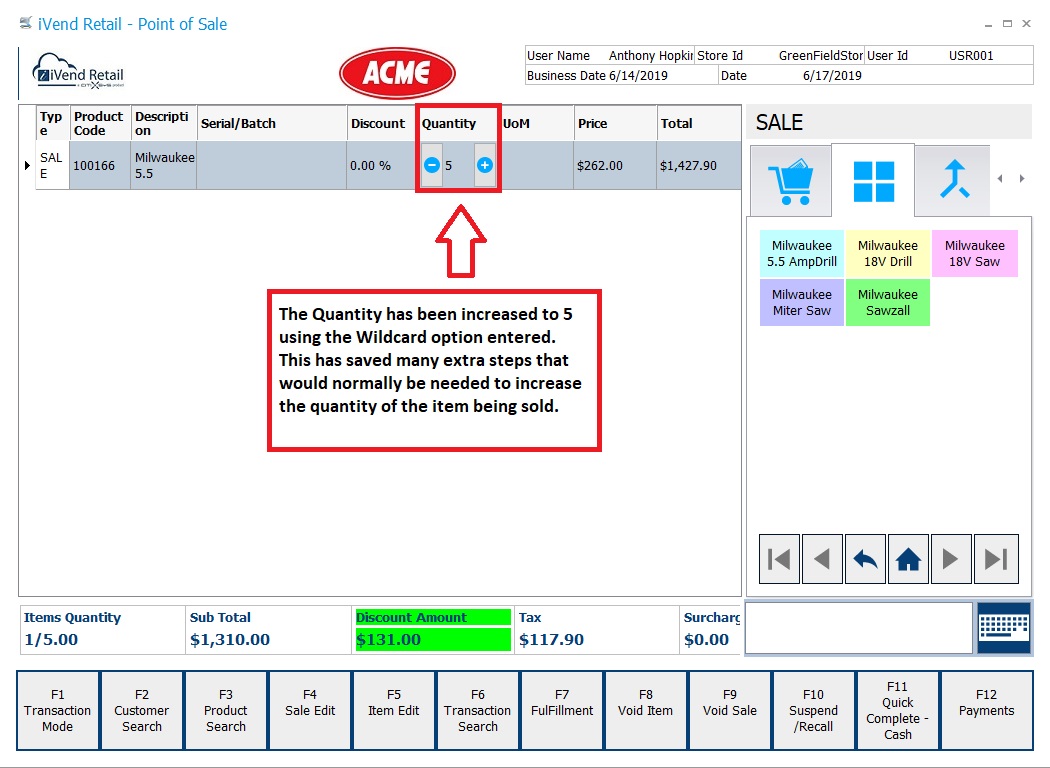The height and width of the screenshot is (768, 1050).
Task: Select the row marker arrow for the sale line
Action: [27, 165]
